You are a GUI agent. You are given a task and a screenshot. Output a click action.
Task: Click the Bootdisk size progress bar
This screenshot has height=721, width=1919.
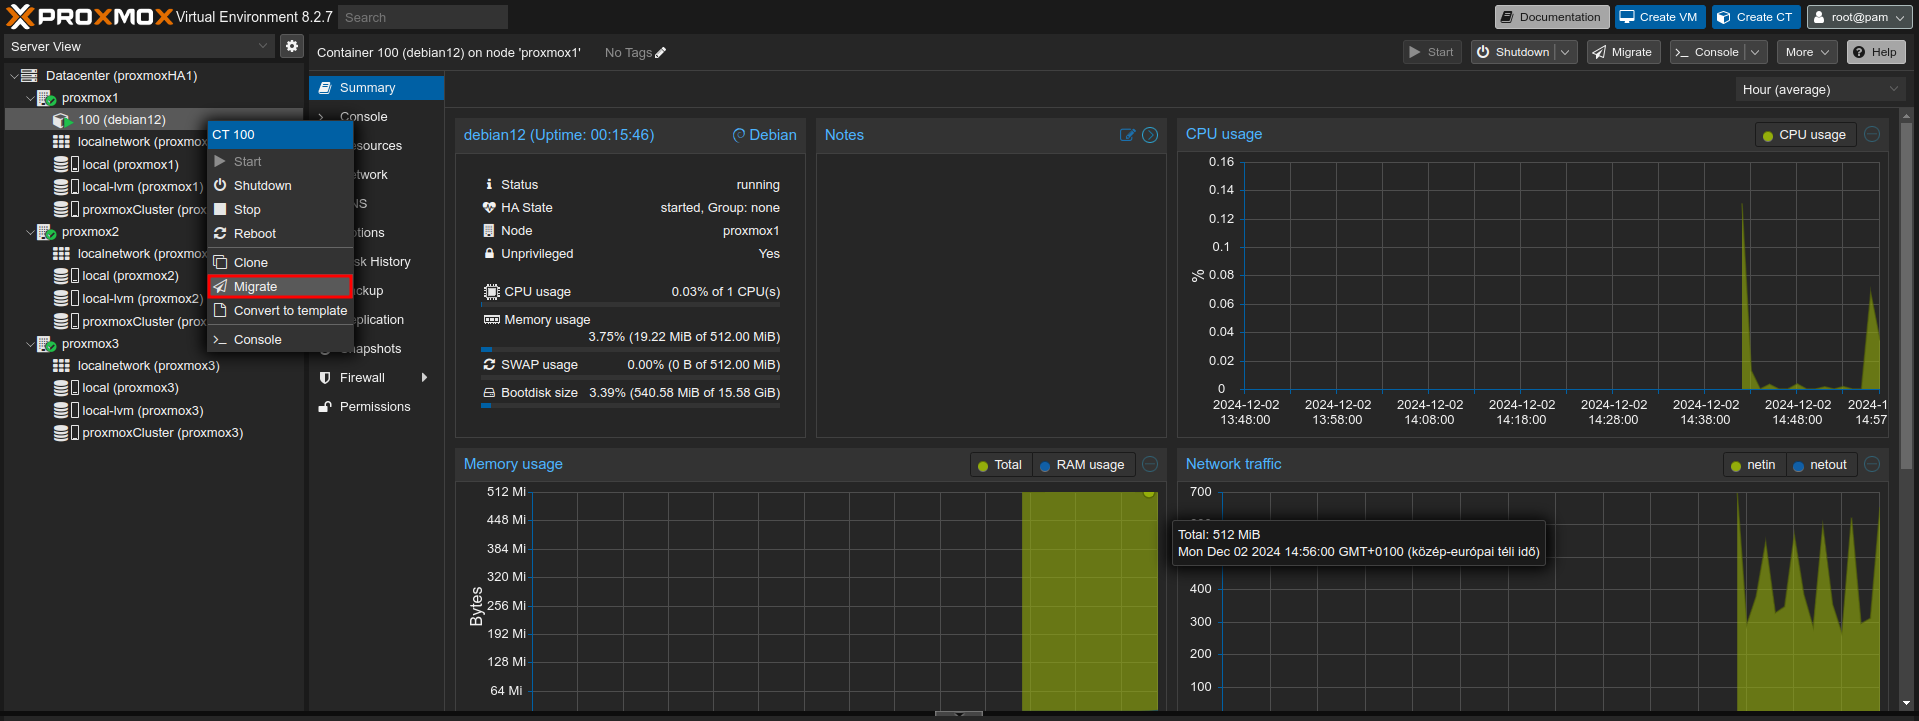(630, 405)
